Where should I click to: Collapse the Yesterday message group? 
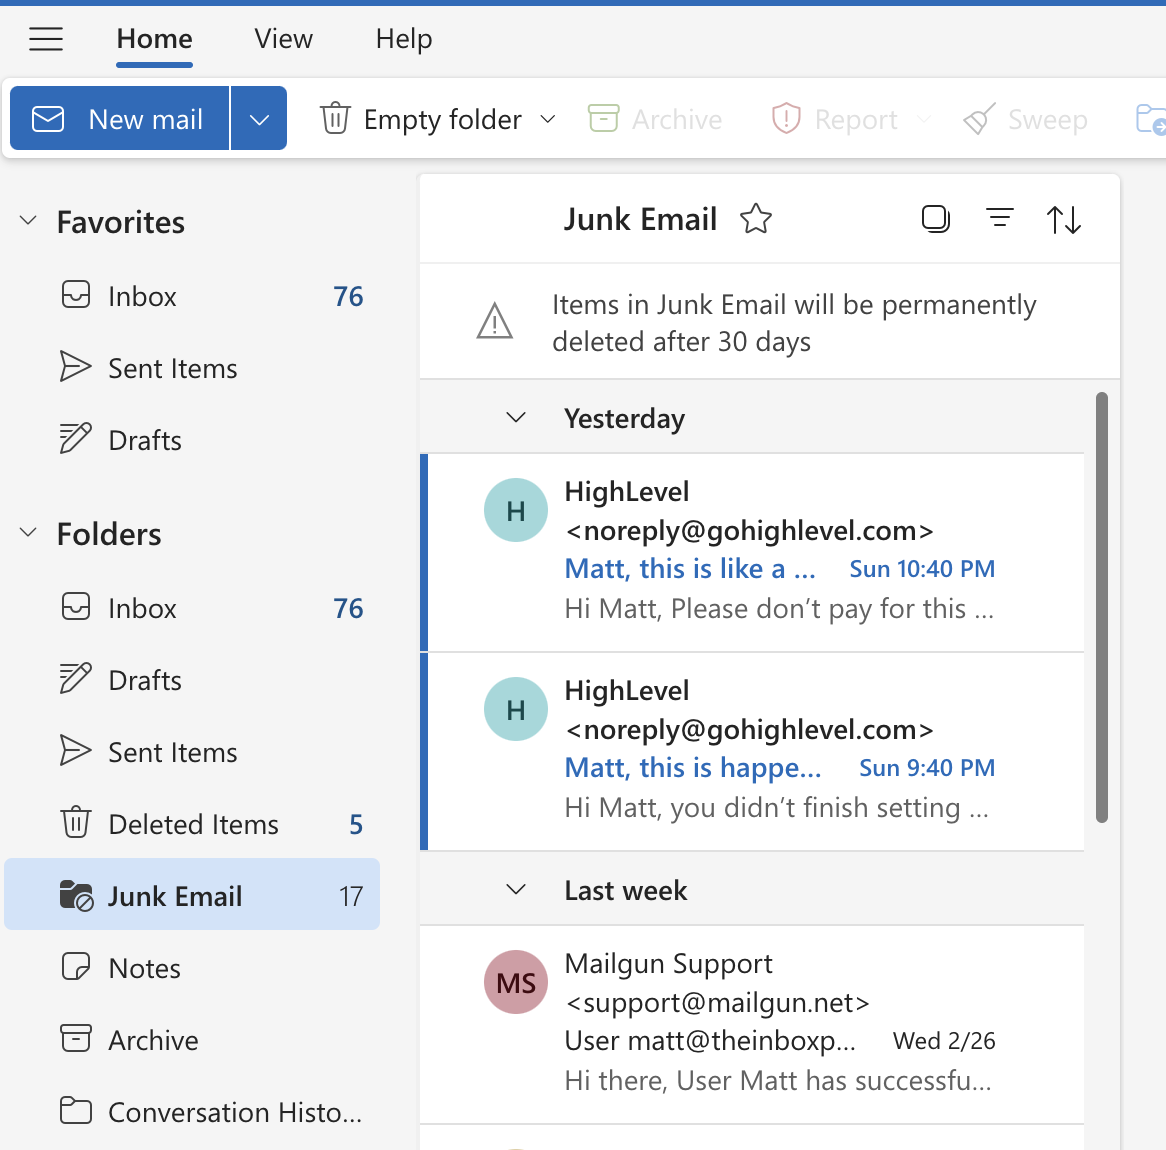point(515,417)
